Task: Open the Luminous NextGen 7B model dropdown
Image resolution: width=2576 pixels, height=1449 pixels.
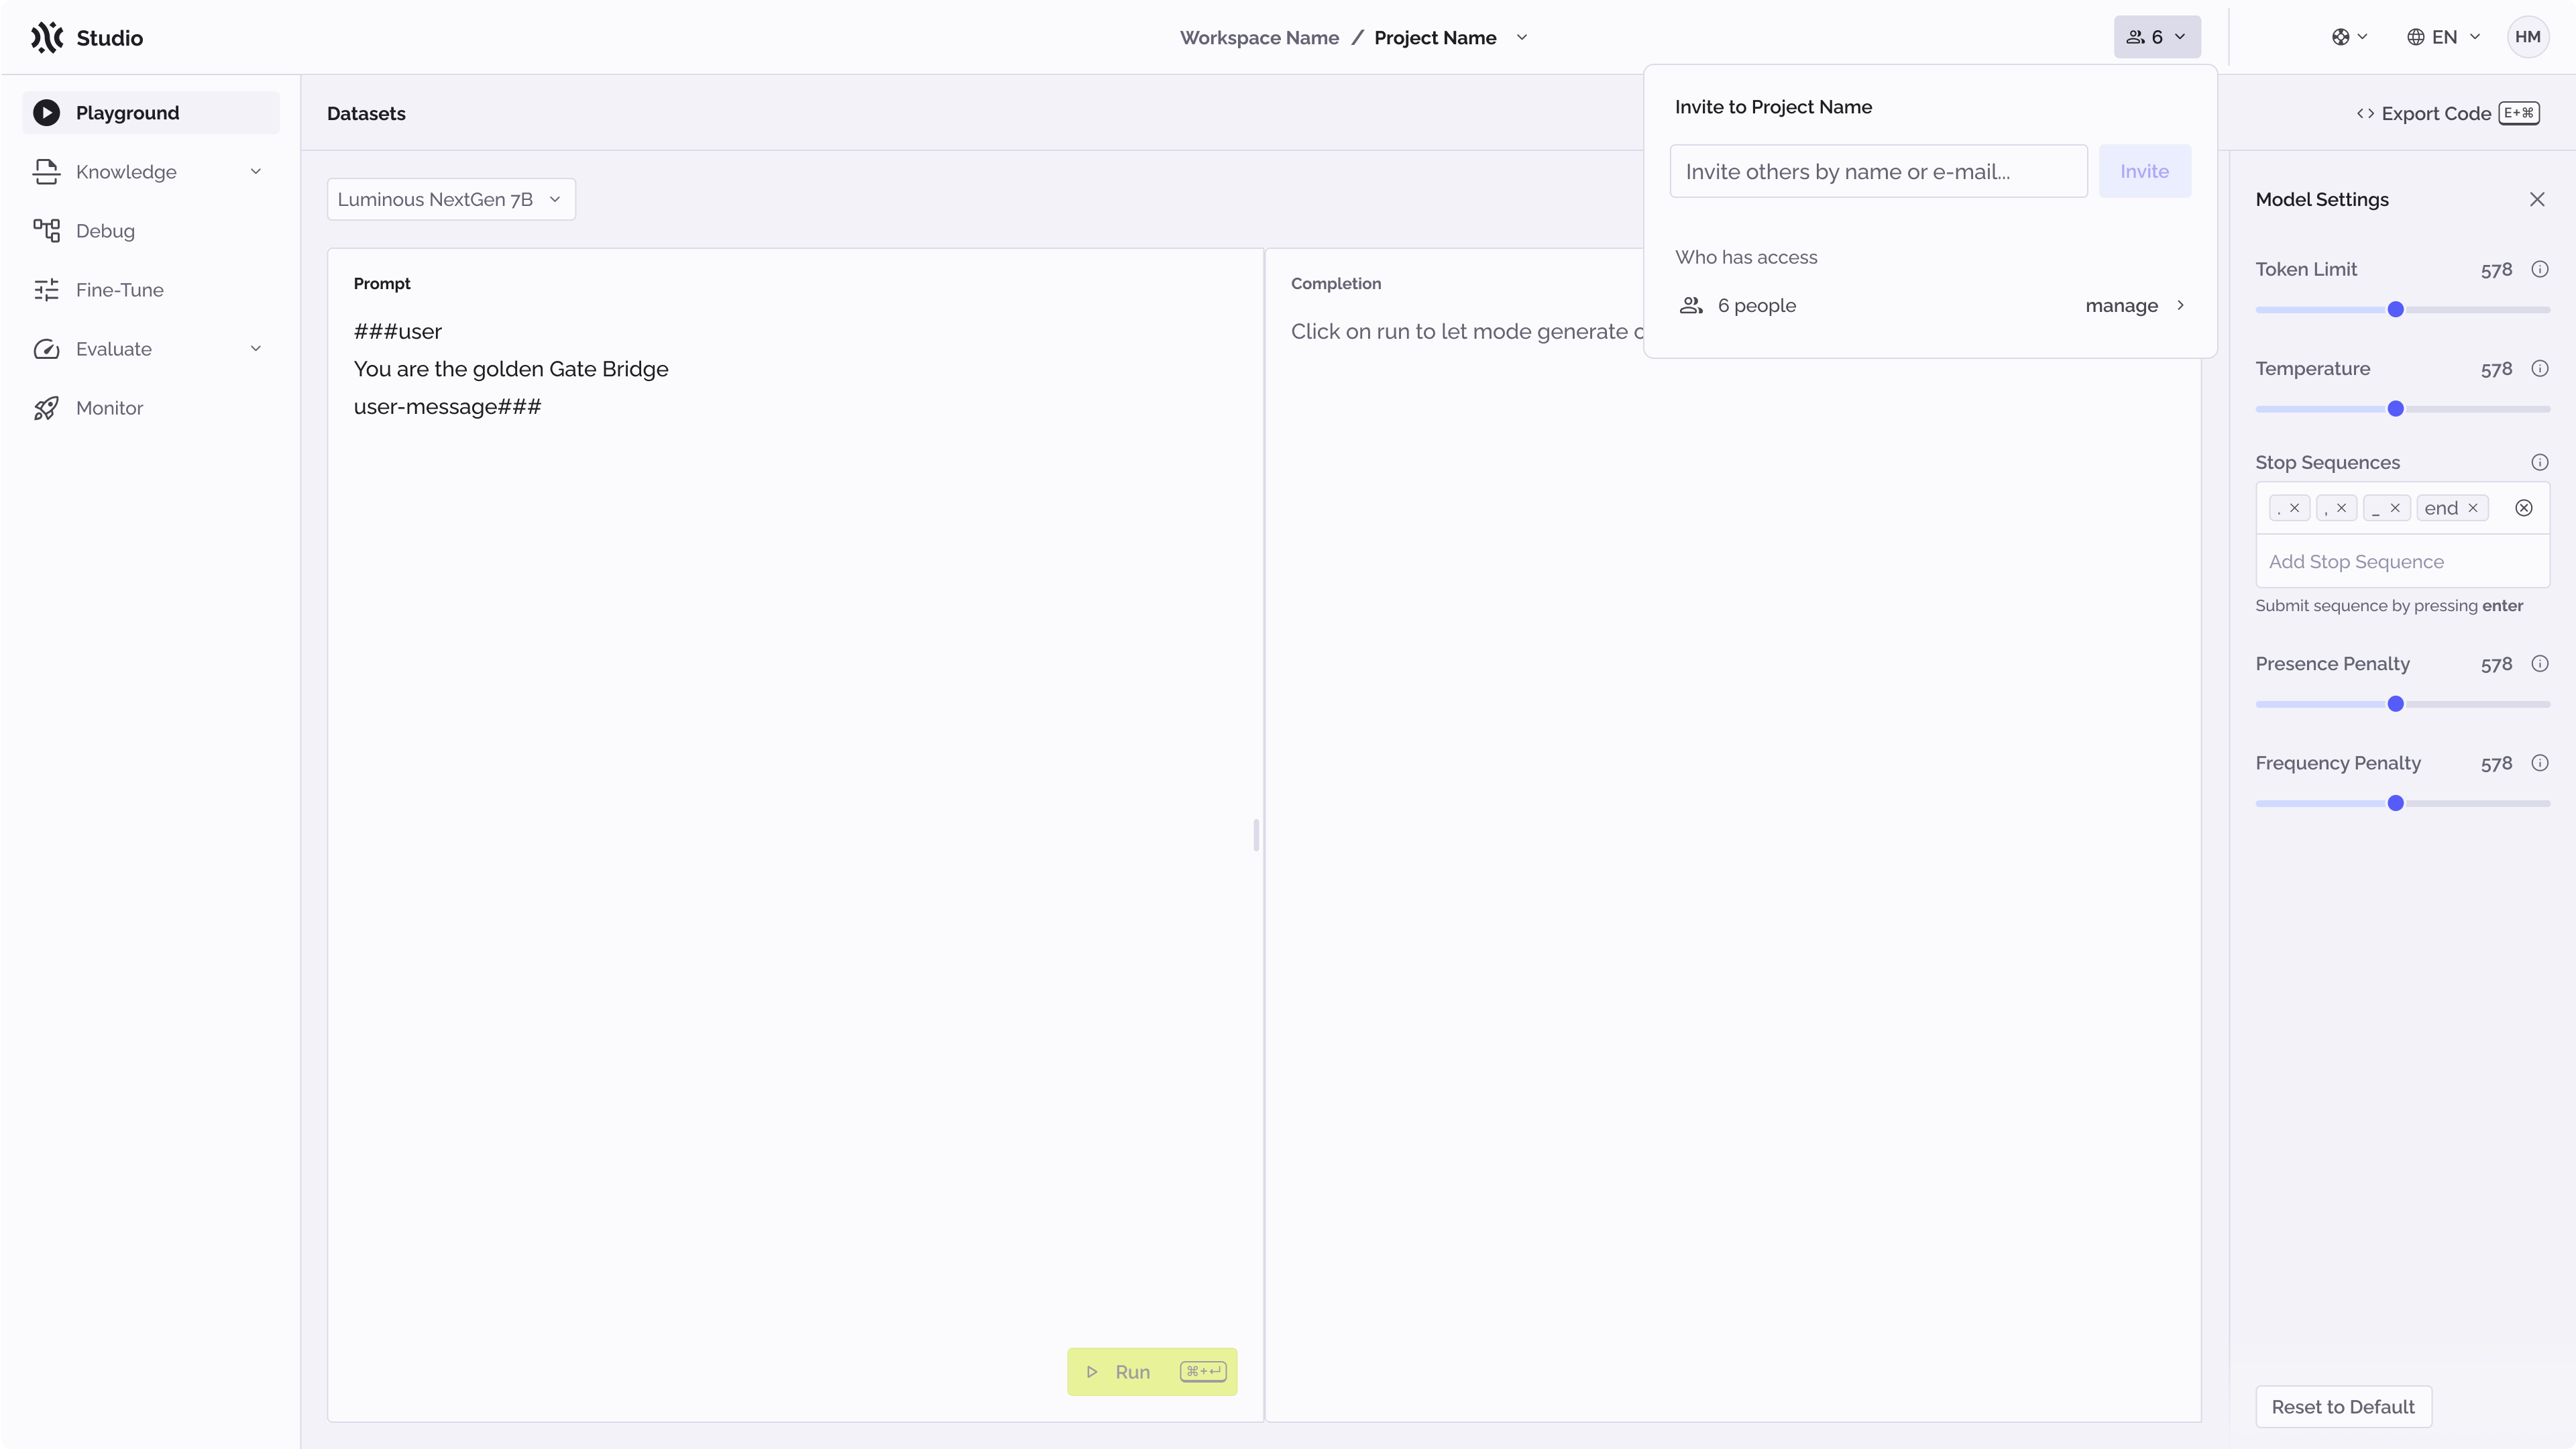Action: tap(450, 199)
